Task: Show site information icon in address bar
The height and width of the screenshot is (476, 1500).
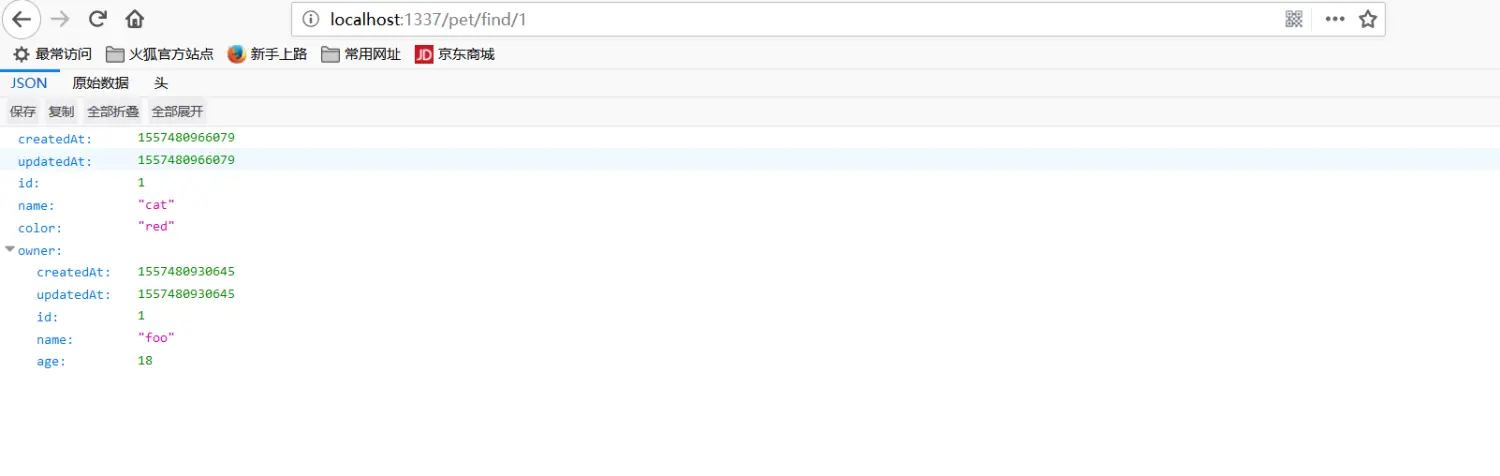Action: [x=311, y=19]
